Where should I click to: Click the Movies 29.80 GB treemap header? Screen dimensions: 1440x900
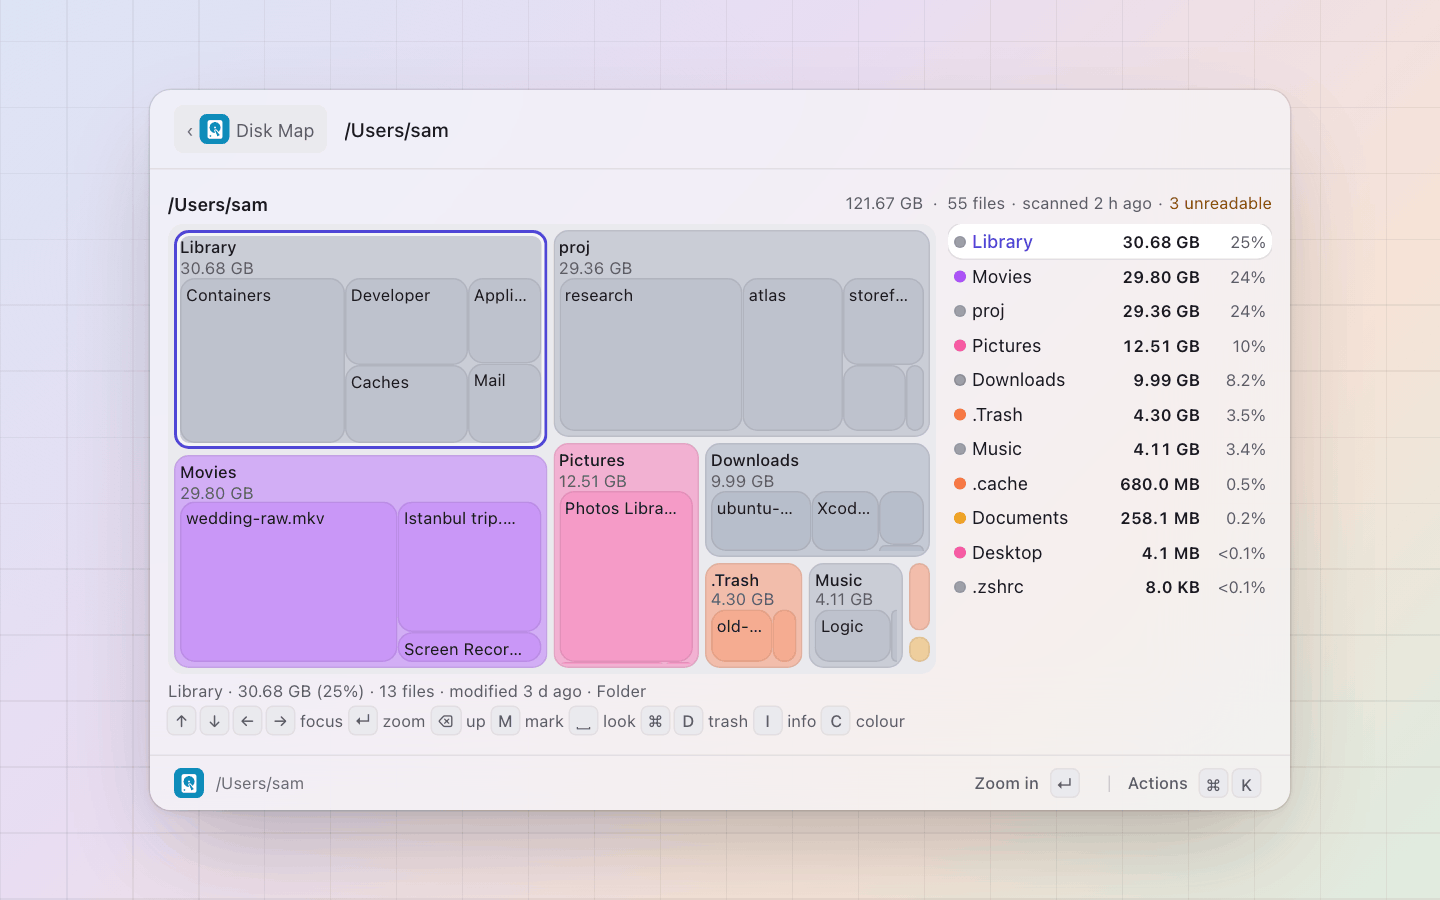click(x=217, y=482)
